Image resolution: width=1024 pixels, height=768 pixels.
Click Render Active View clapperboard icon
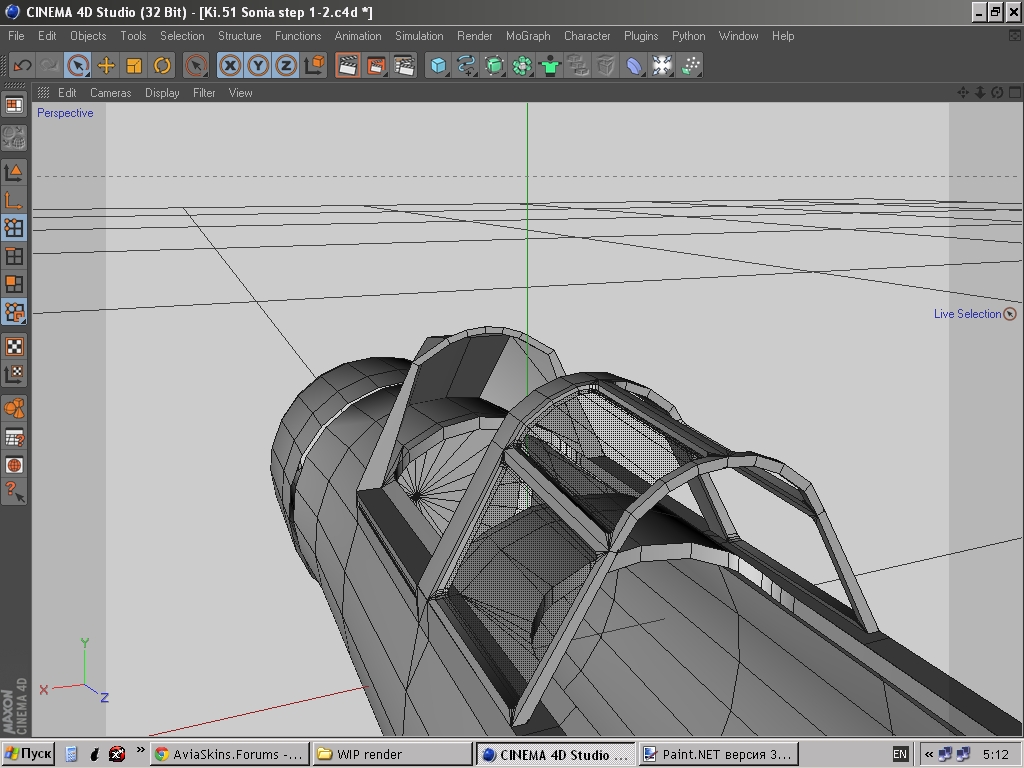tap(348, 66)
